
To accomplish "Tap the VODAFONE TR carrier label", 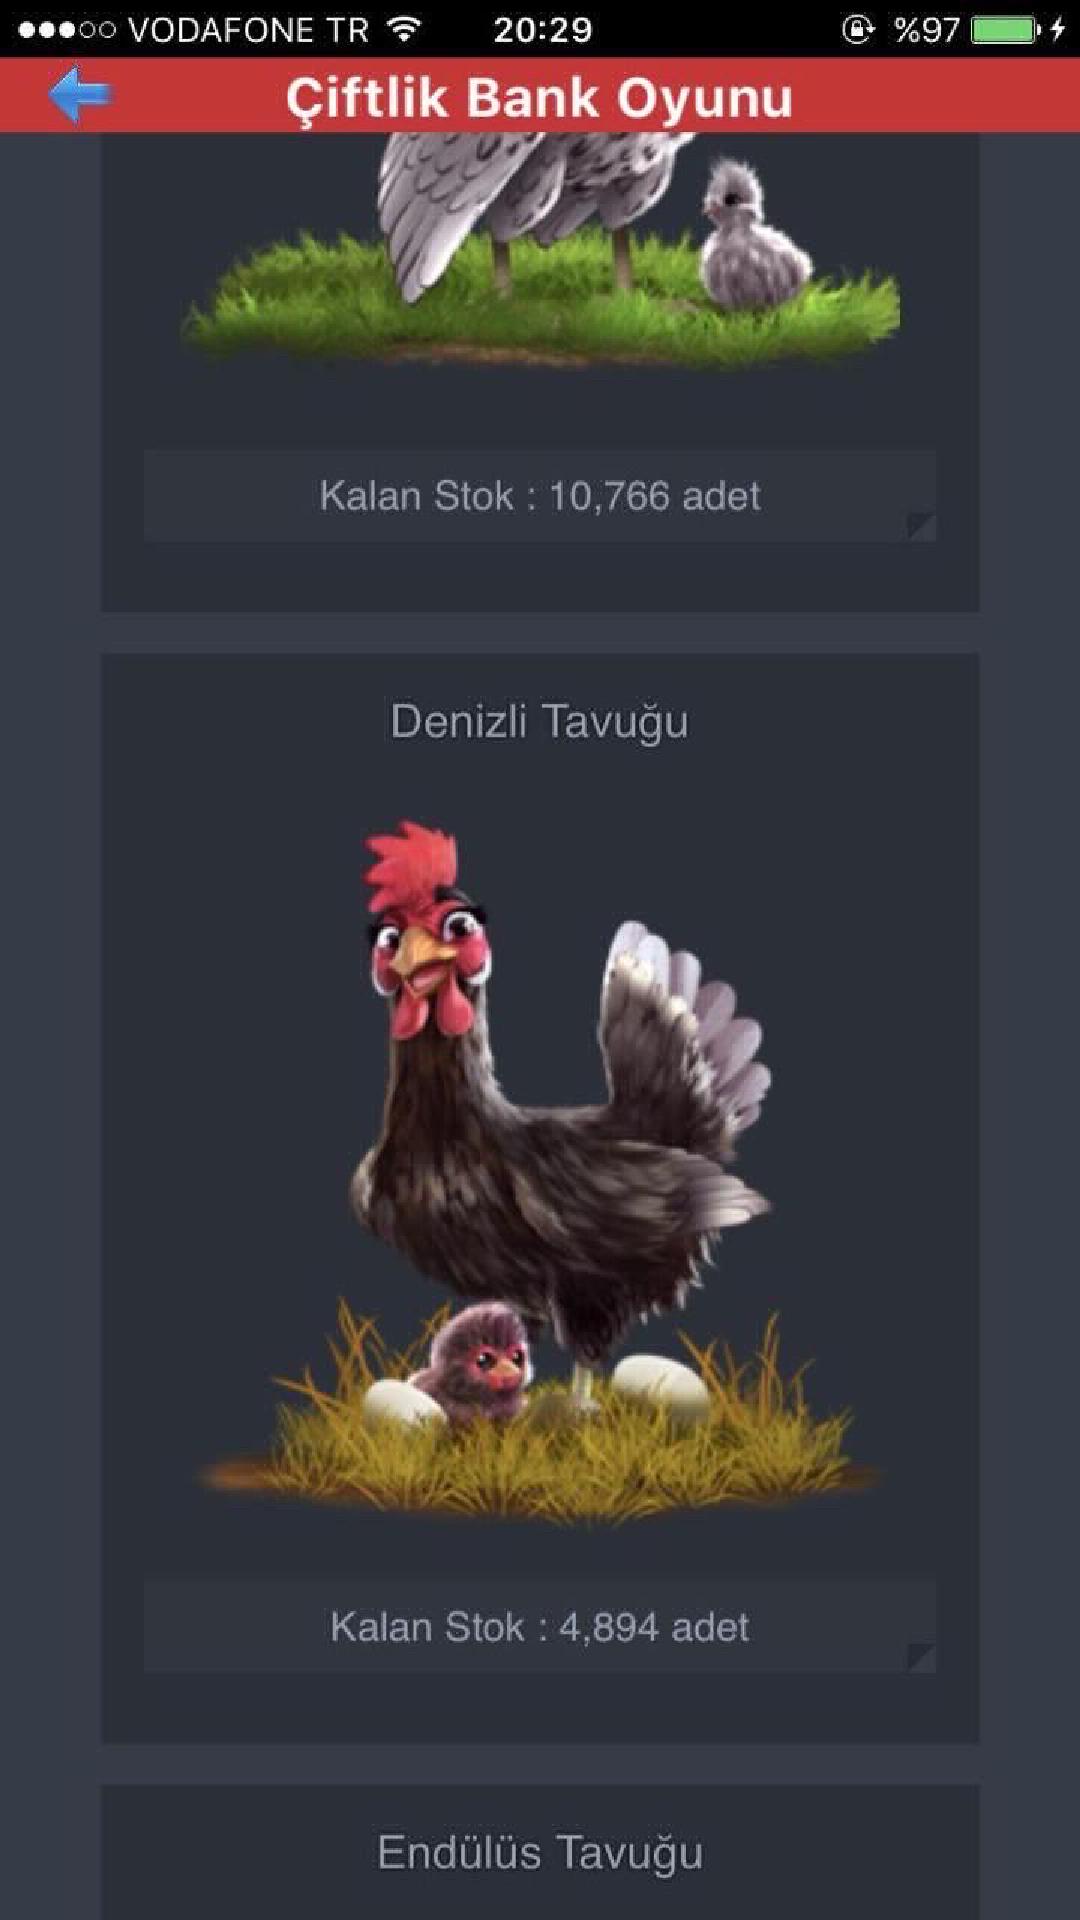I will pos(249,30).
